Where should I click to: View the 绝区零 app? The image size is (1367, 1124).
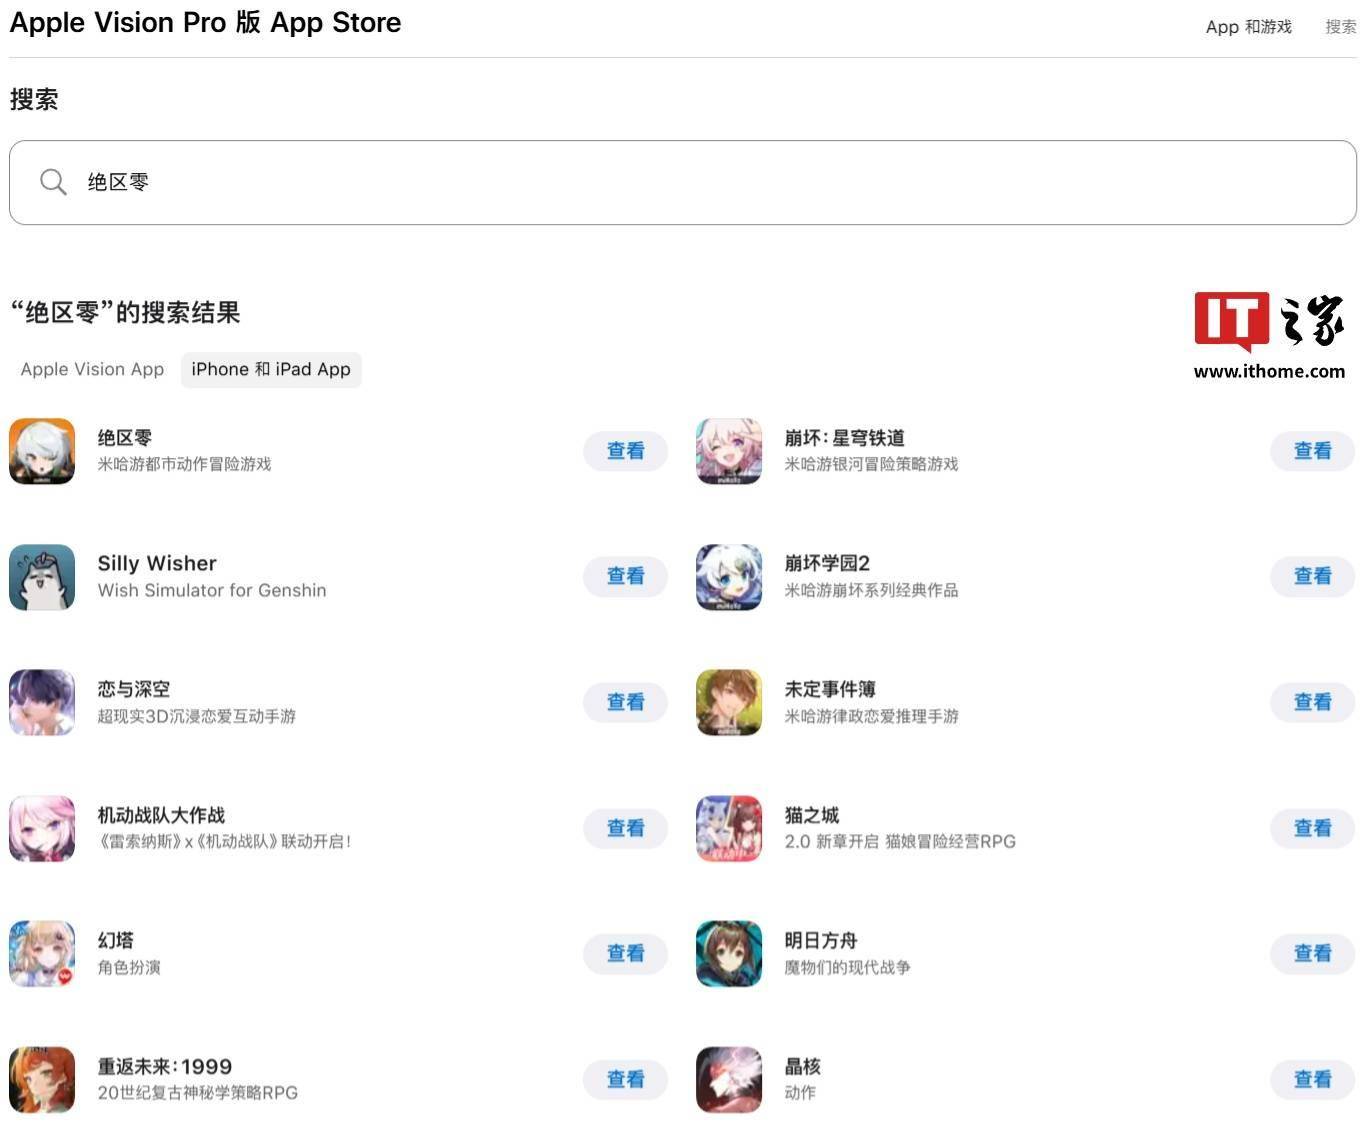pyautogui.click(x=626, y=451)
